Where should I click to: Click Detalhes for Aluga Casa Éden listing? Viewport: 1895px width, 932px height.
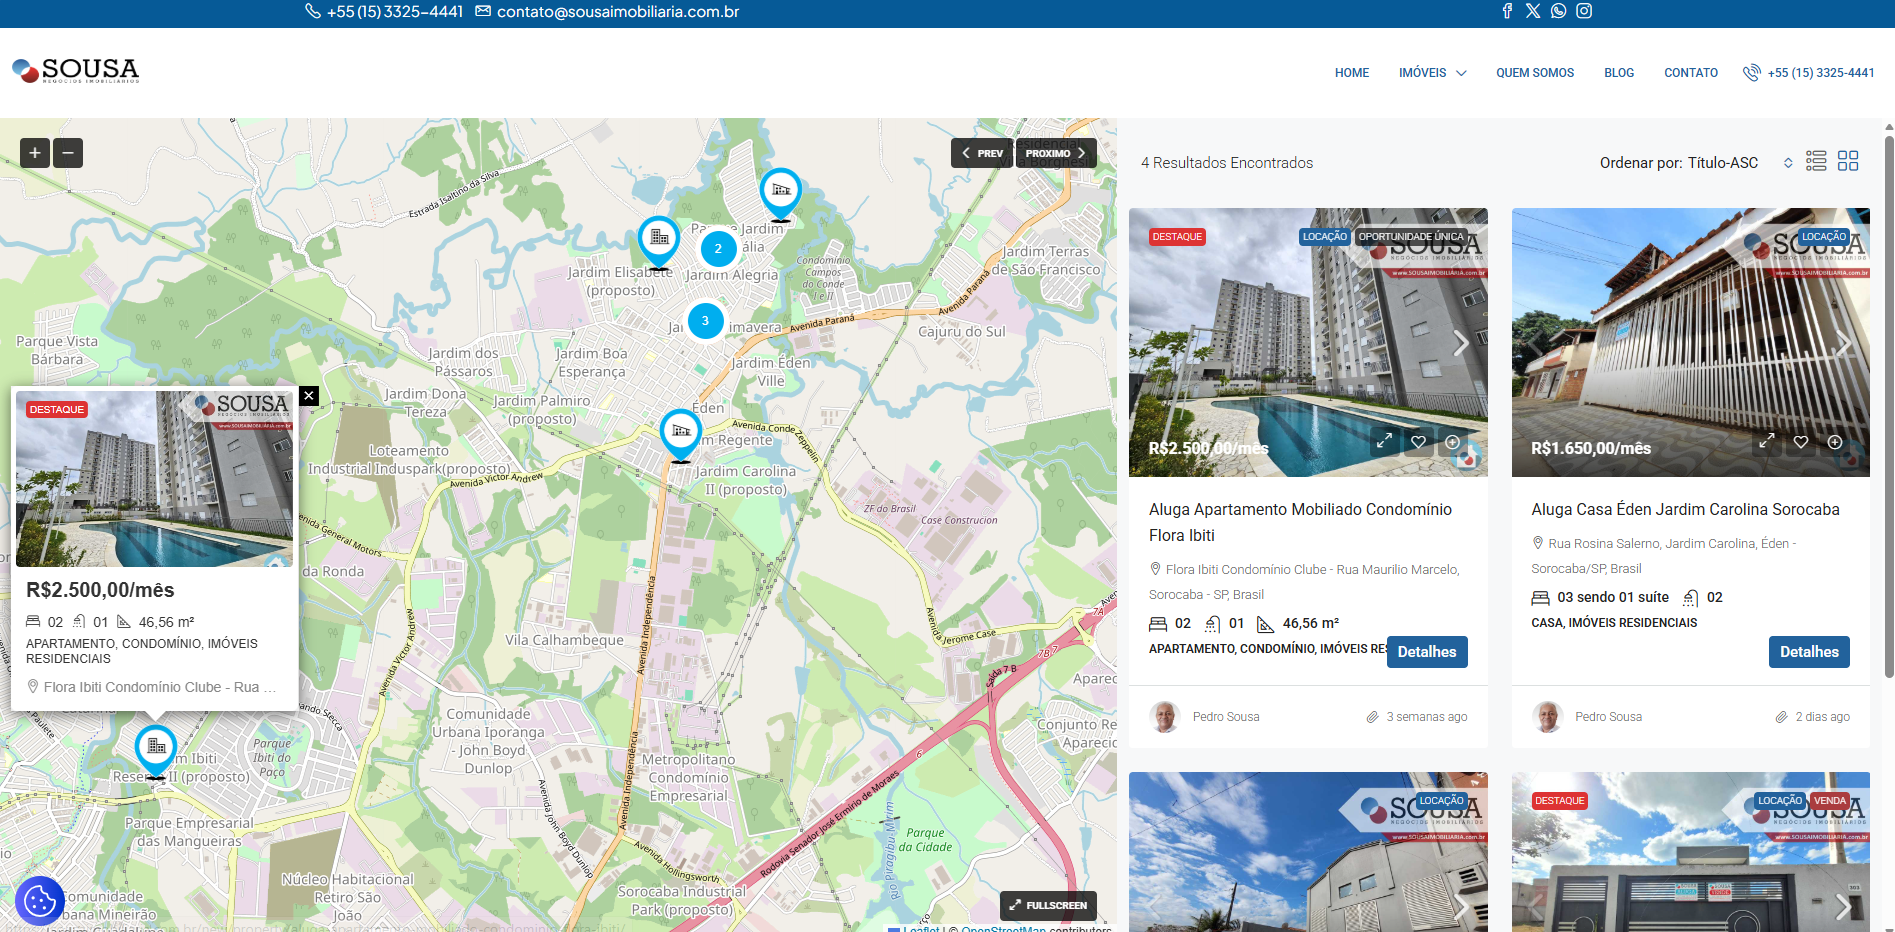click(1808, 652)
